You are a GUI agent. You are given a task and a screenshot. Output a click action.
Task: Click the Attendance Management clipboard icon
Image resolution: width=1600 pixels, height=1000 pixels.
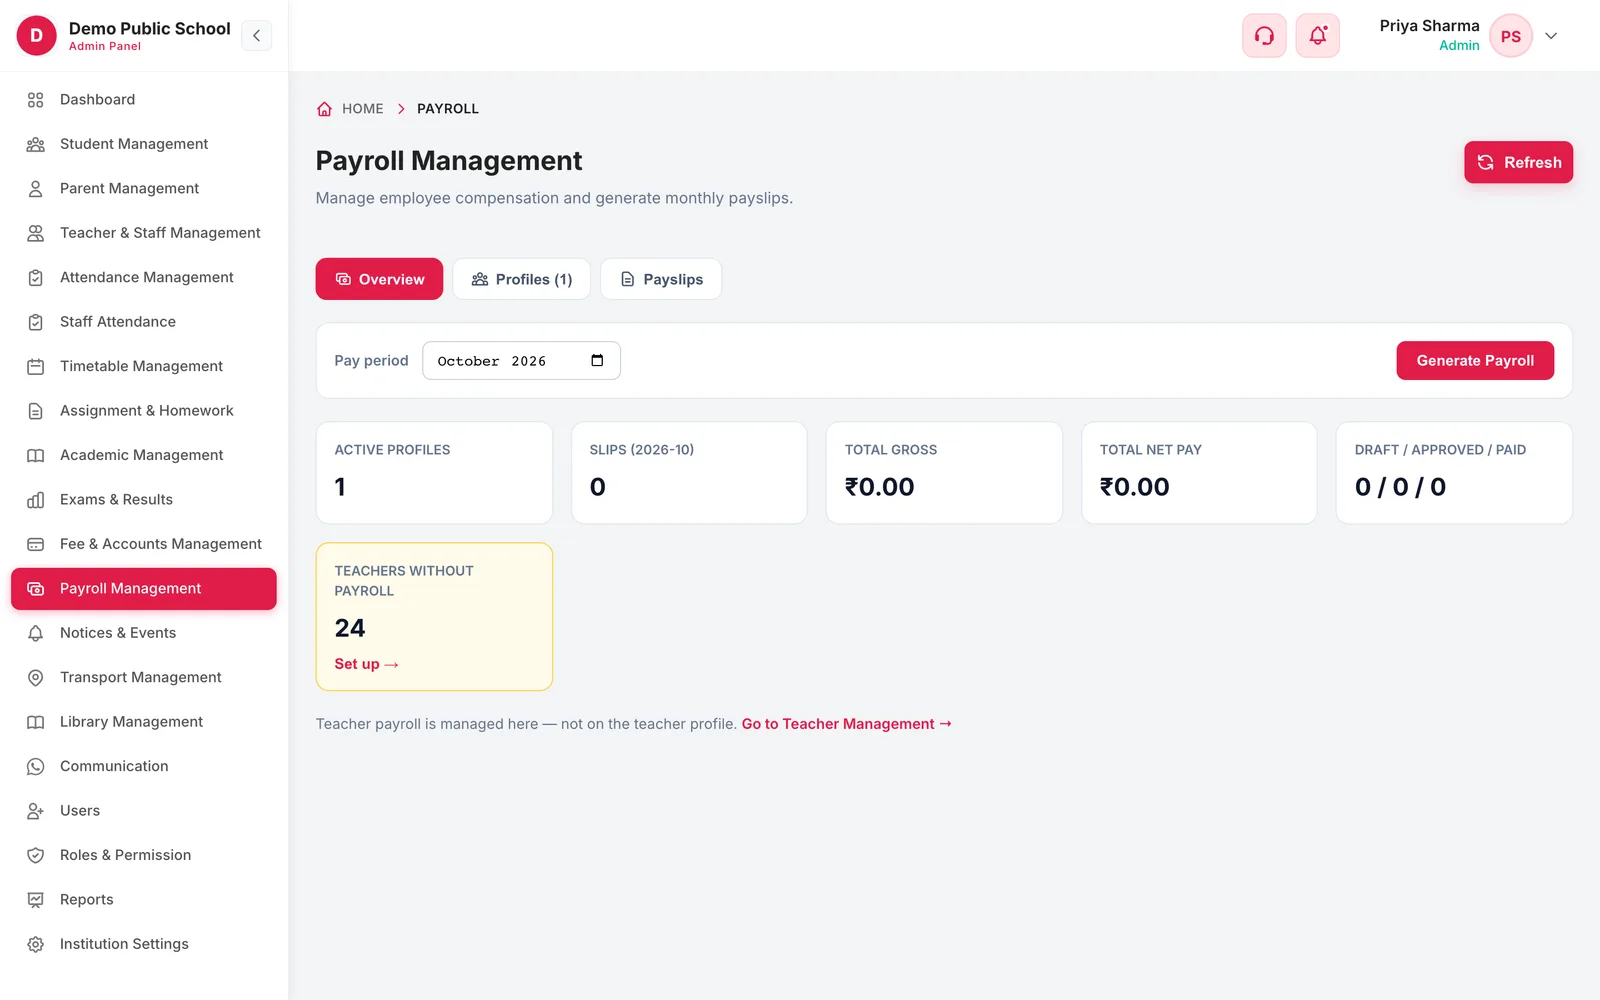[36, 278]
